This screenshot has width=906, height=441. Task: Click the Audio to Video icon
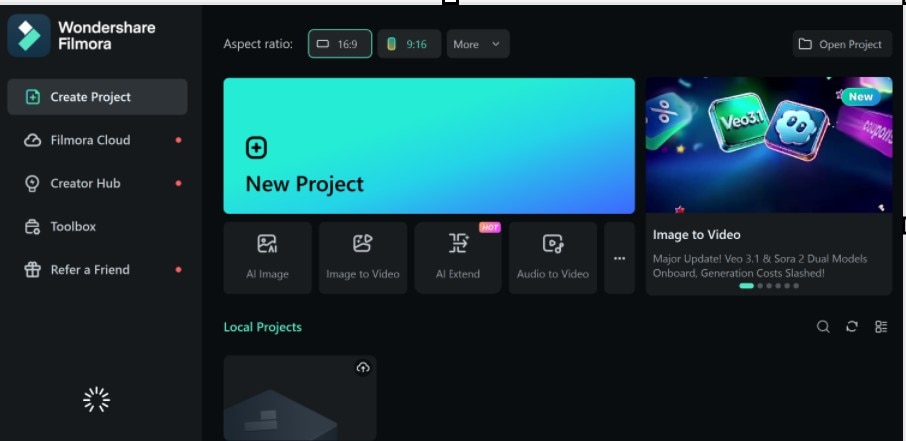(553, 244)
